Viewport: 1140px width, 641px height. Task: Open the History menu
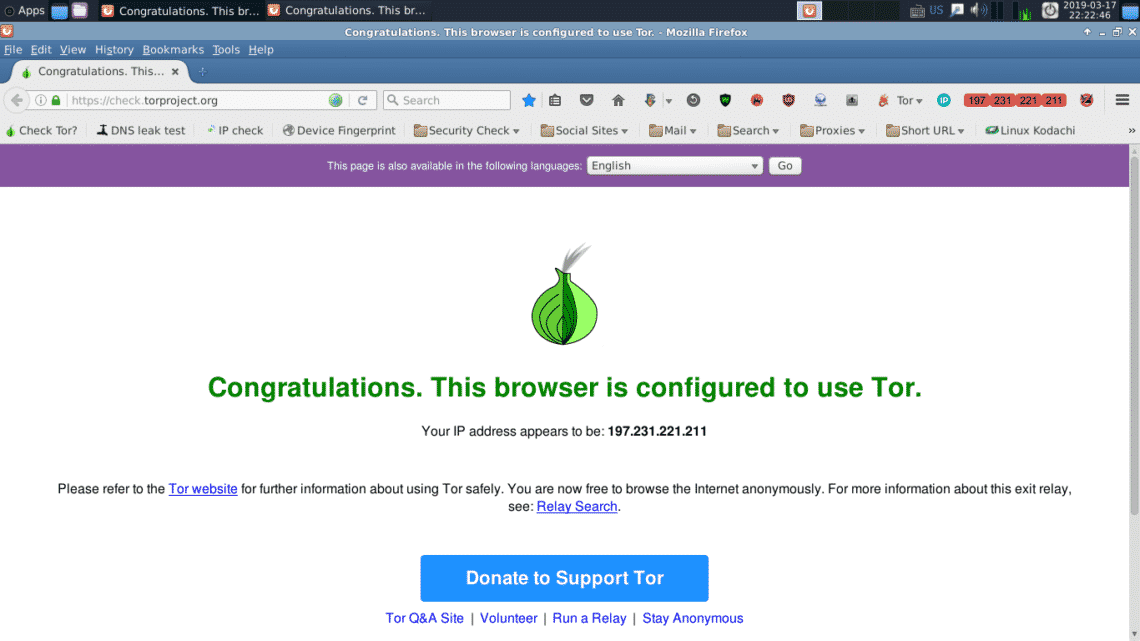(x=114, y=49)
